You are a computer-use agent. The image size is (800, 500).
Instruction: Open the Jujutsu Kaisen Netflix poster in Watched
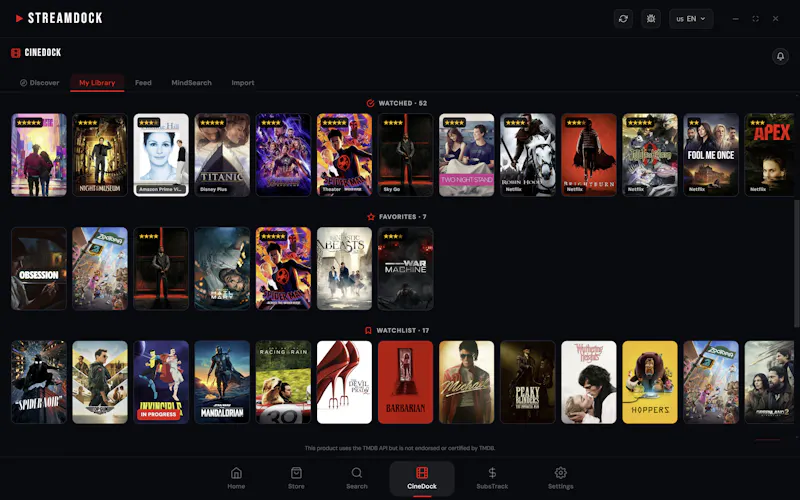point(650,155)
